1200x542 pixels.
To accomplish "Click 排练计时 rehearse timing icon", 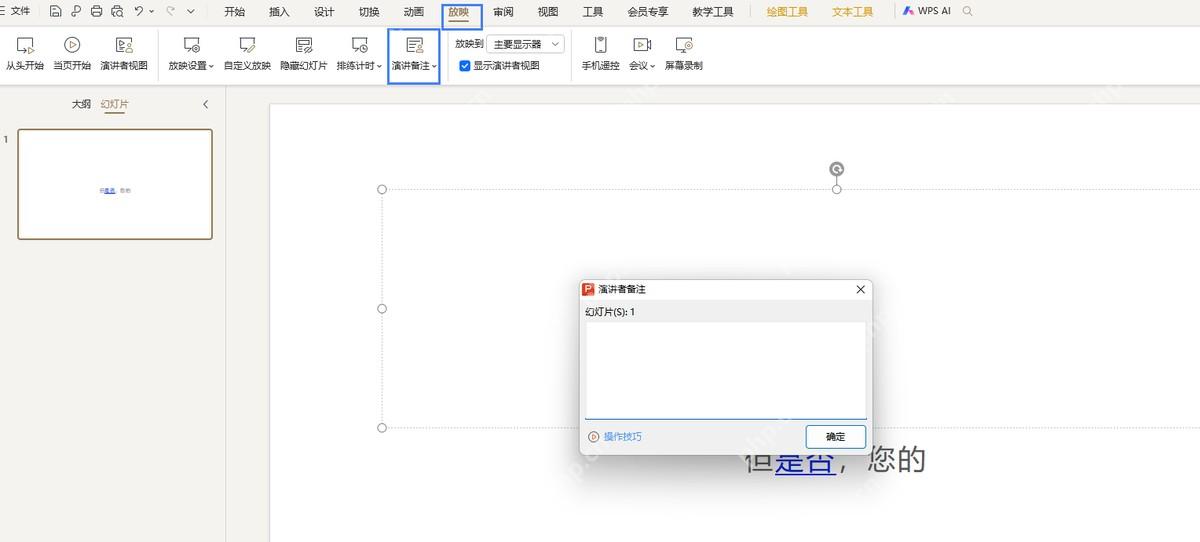I will (359, 45).
